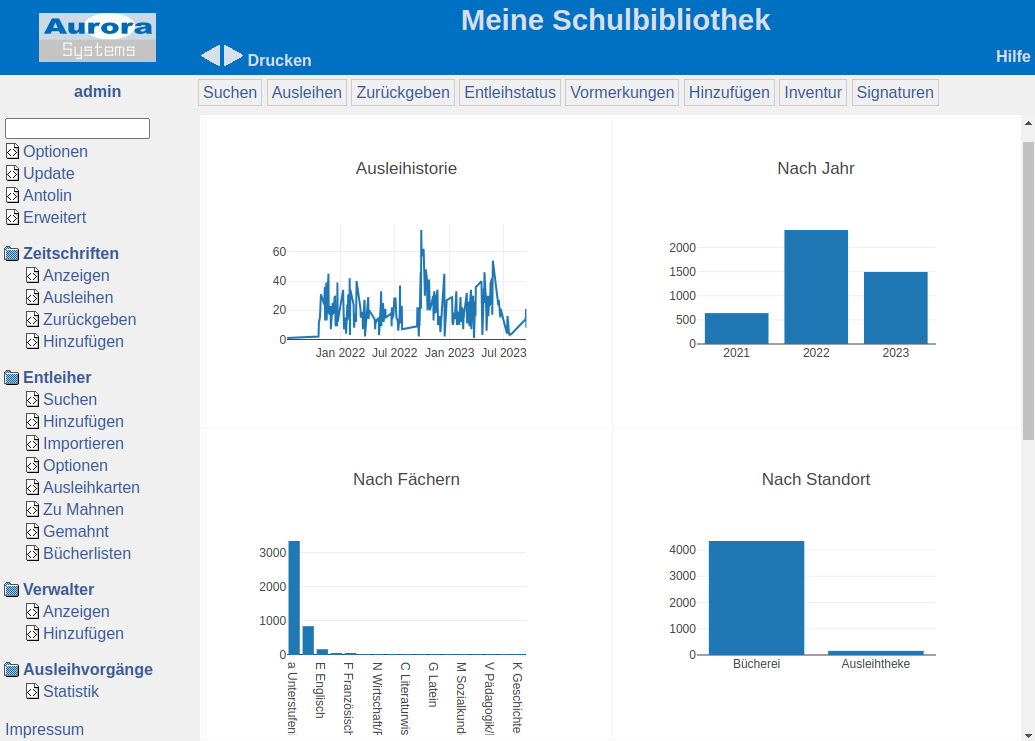This screenshot has width=1035, height=741.
Task: Click the page icon next to Ausleihkarten
Action: (x=32, y=488)
